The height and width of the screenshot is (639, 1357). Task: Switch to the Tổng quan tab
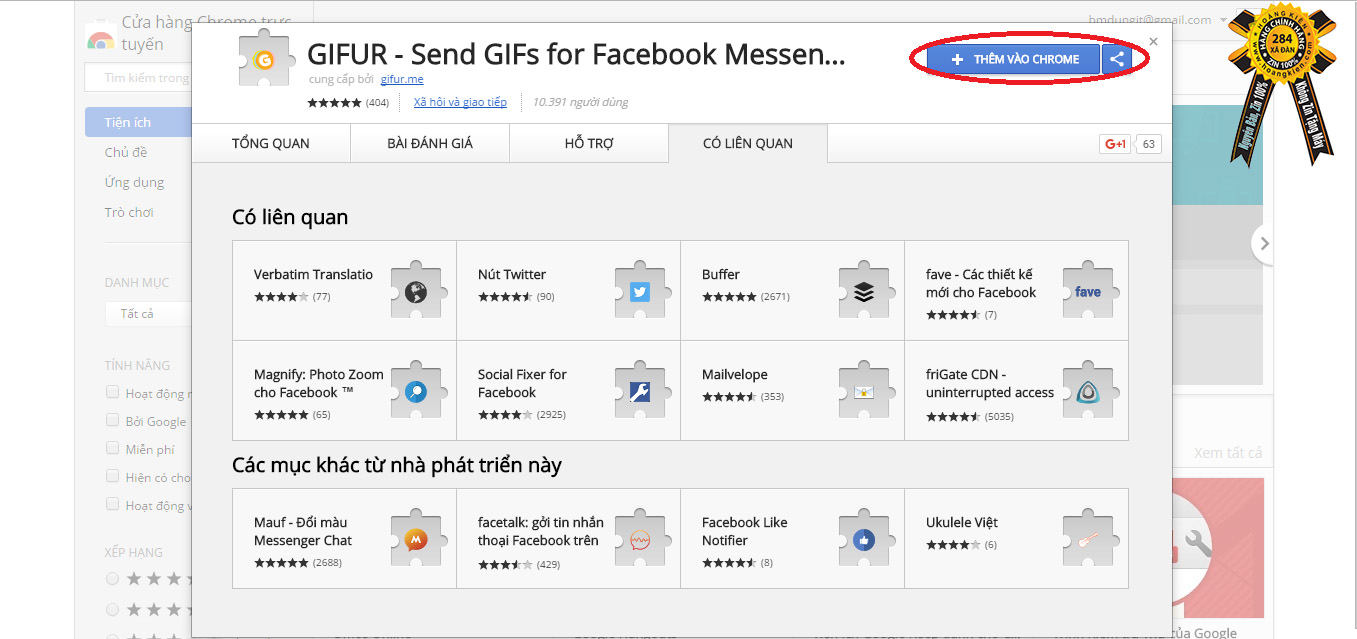tap(271, 143)
